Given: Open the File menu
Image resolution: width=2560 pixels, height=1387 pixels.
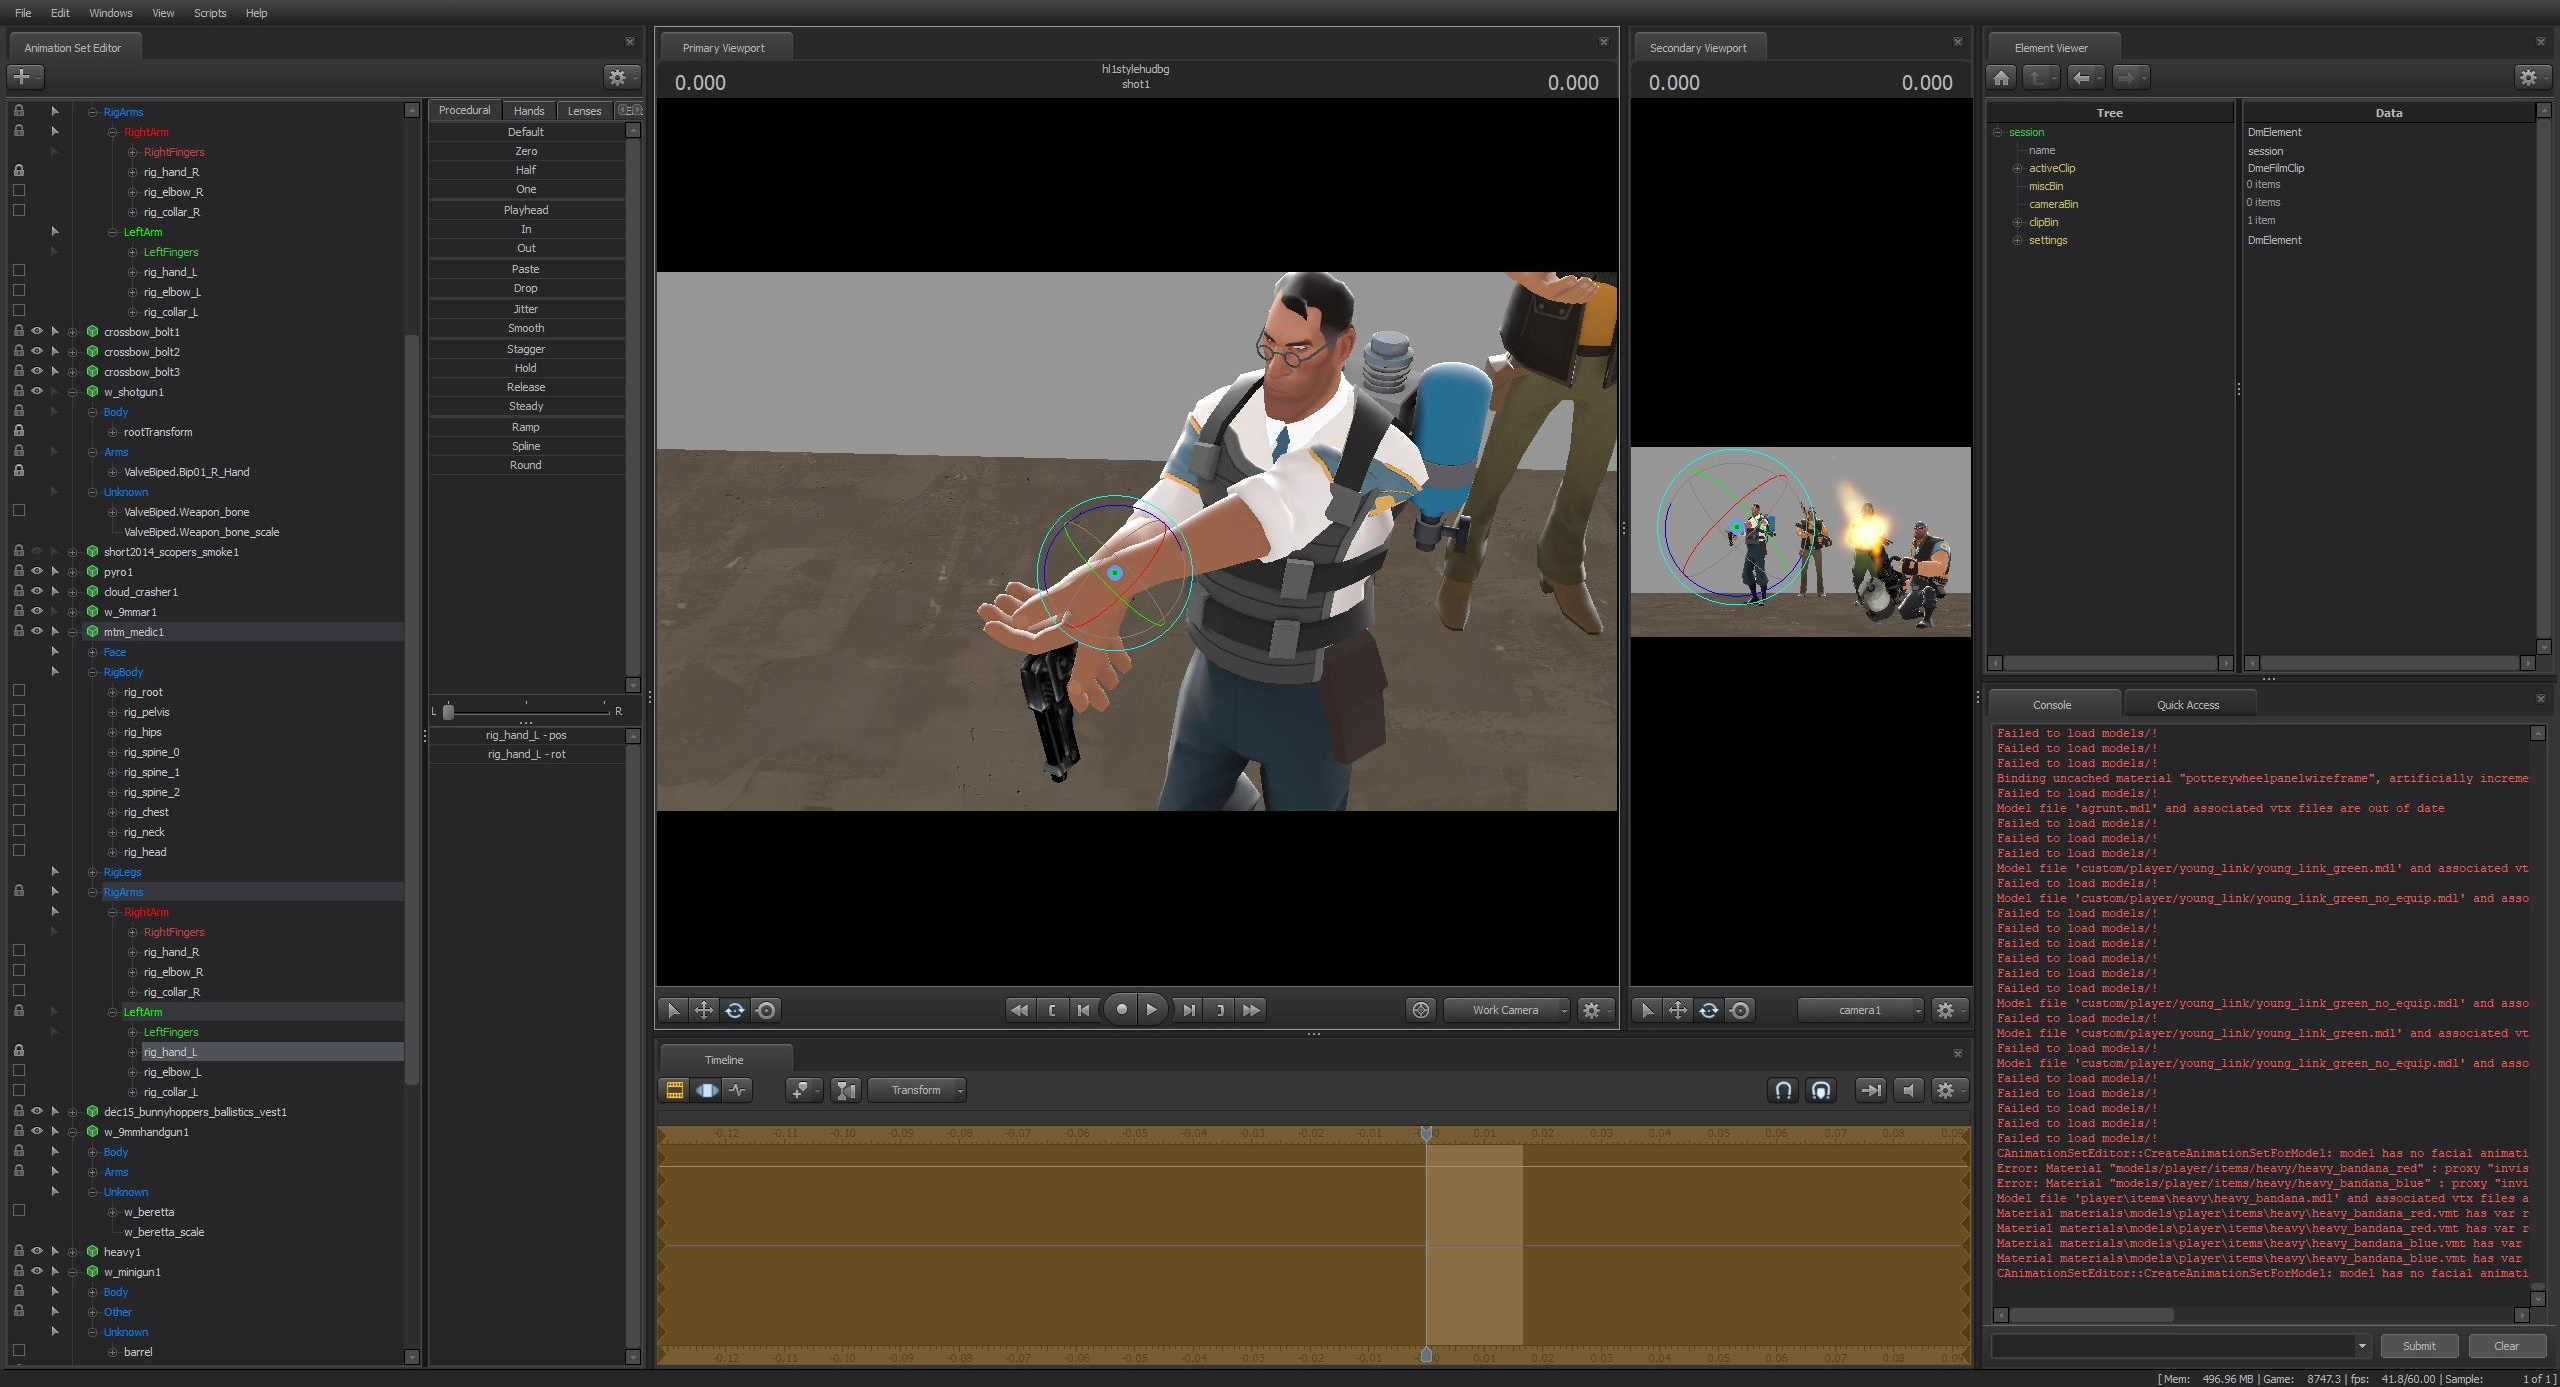Looking at the screenshot, I should pyautogui.click(x=23, y=13).
